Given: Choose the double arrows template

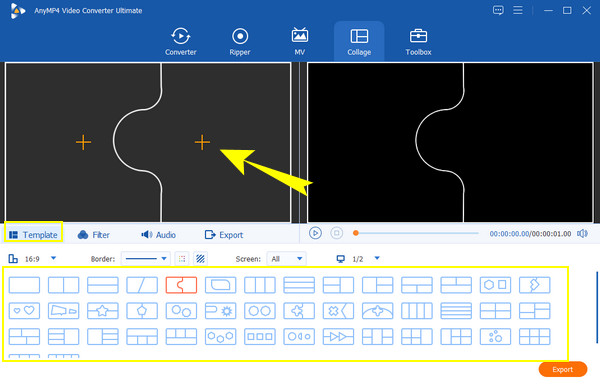Looking at the screenshot, I should coord(338,337).
